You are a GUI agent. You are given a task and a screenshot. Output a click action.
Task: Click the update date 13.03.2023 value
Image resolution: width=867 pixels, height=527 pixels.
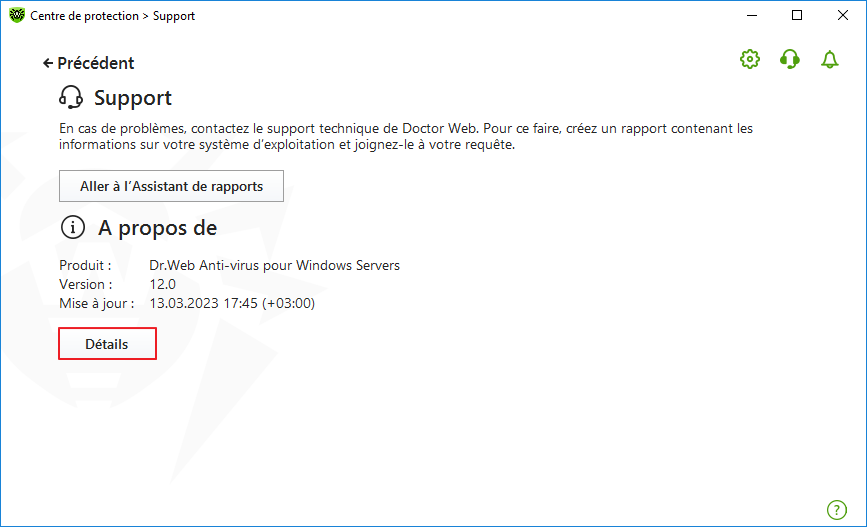pyautogui.click(x=232, y=303)
